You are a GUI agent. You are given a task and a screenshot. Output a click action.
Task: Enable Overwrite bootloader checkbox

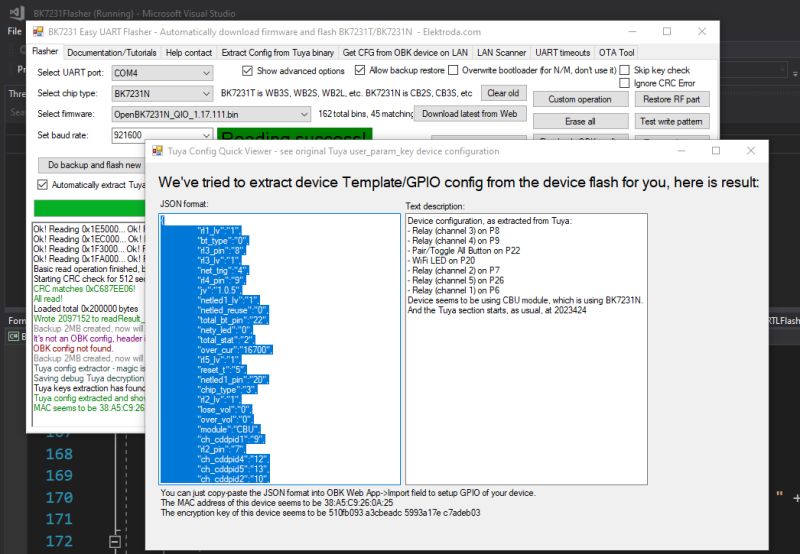tap(453, 70)
